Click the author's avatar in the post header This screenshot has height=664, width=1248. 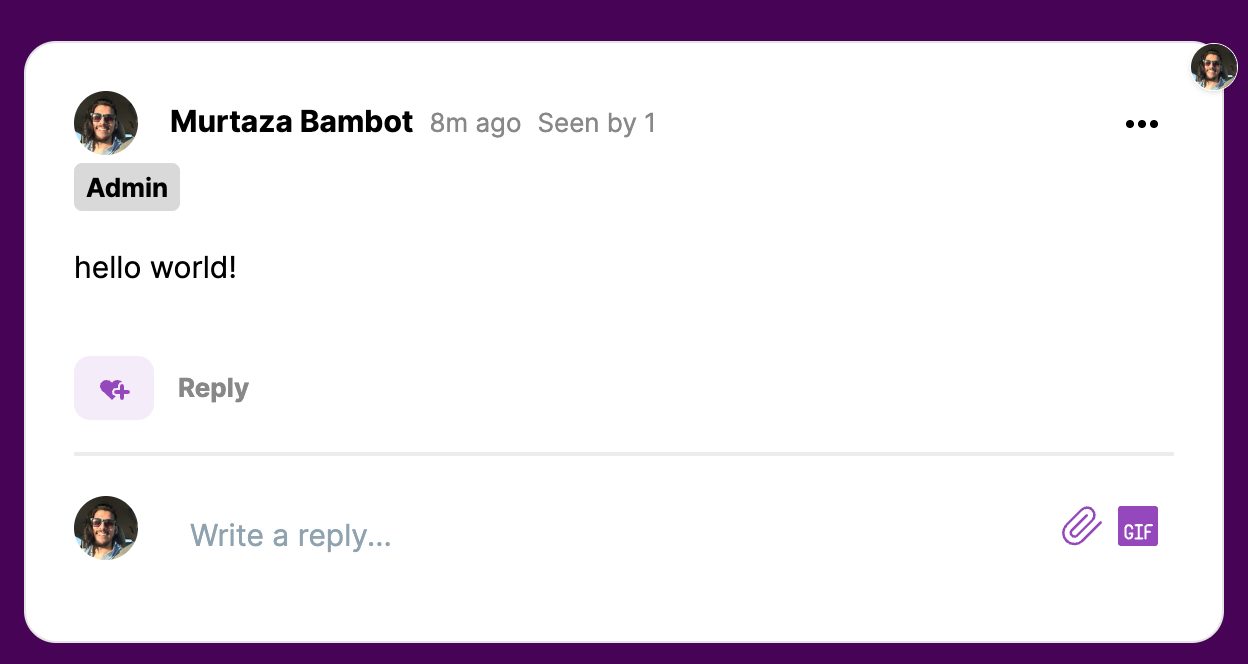tap(106, 123)
